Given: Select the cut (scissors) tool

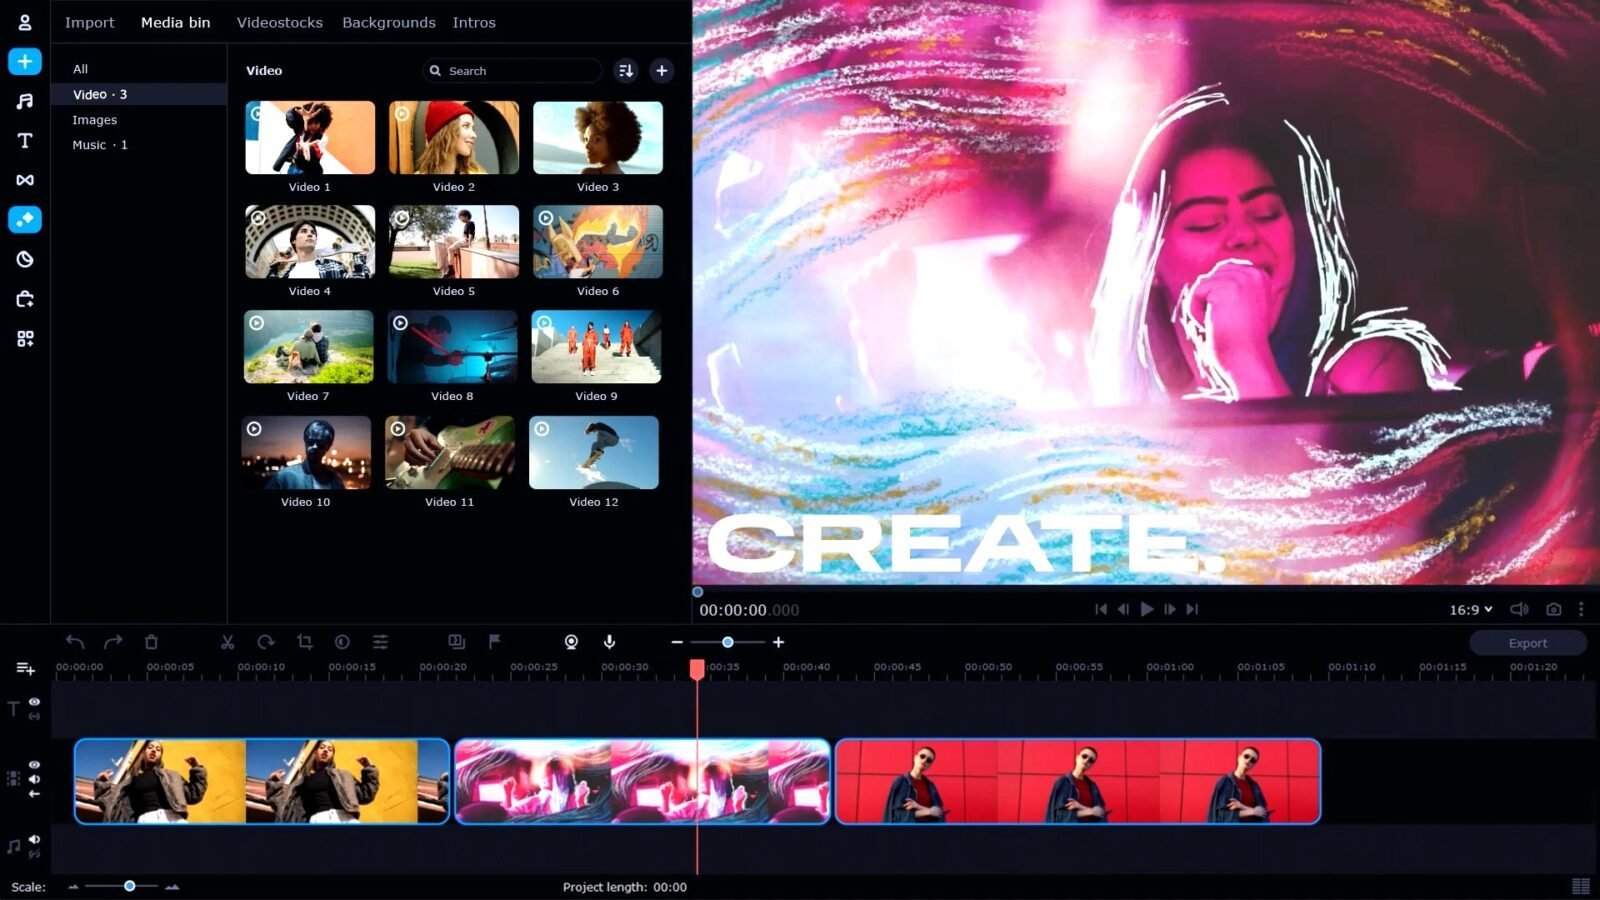Looking at the screenshot, I should pos(227,642).
